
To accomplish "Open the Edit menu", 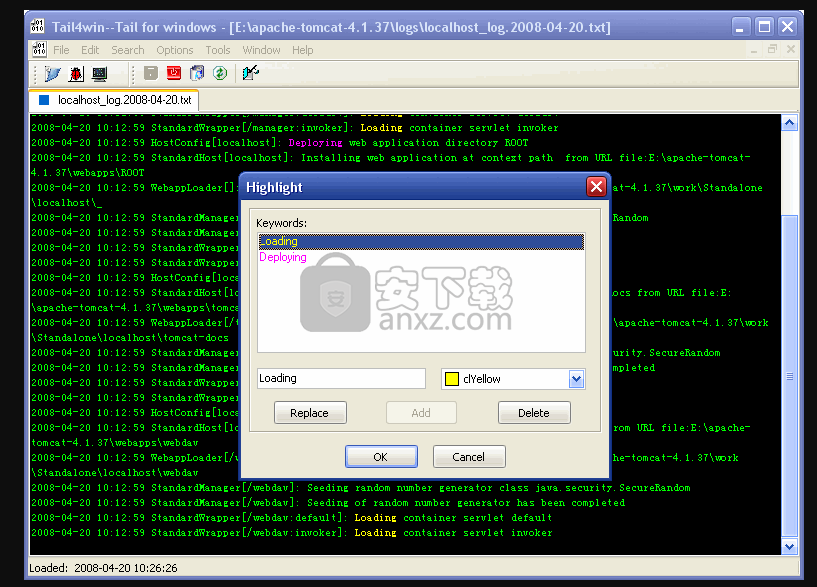I will 90,50.
